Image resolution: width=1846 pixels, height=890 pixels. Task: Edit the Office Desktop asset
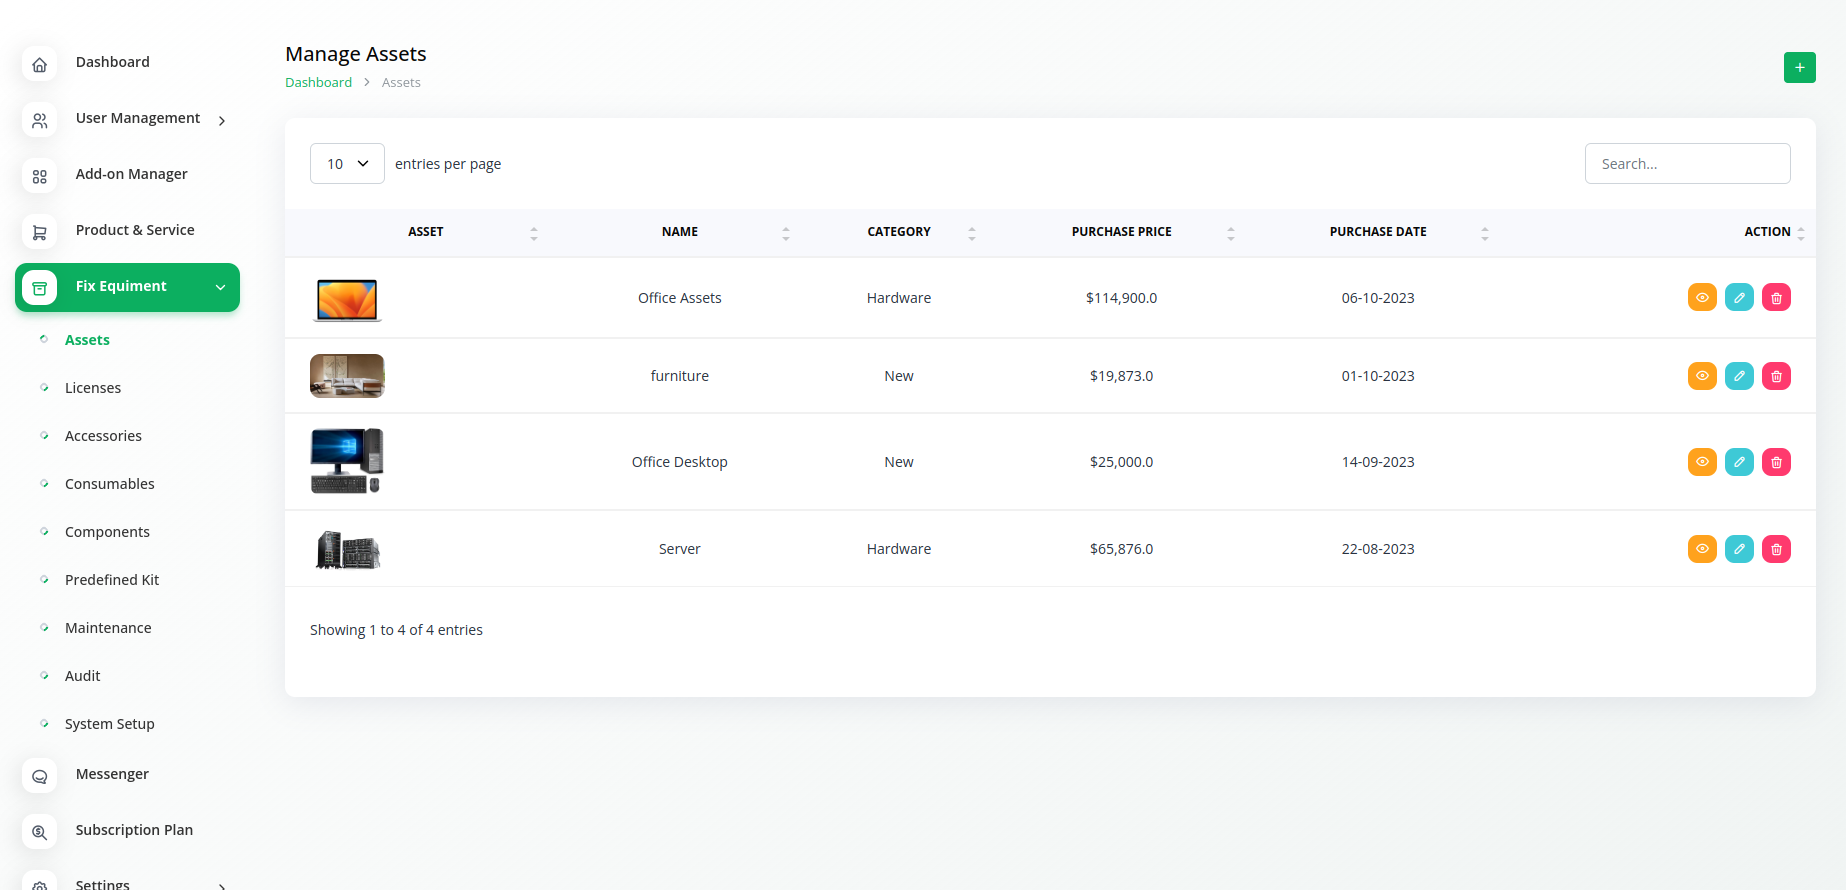click(x=1739, y=462)
